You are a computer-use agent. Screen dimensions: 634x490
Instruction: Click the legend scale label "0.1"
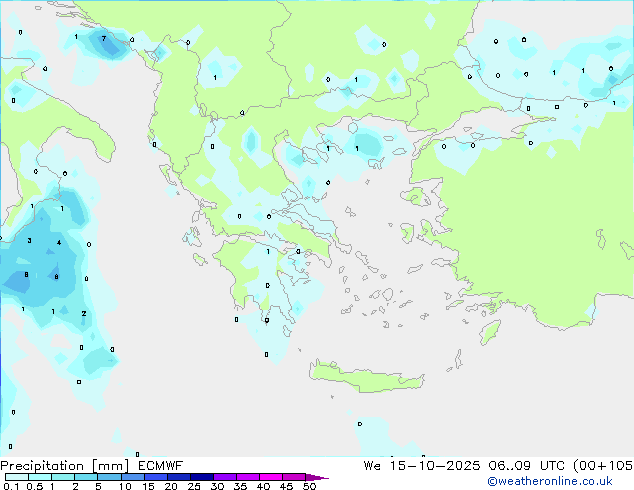(x=11, y=486)
